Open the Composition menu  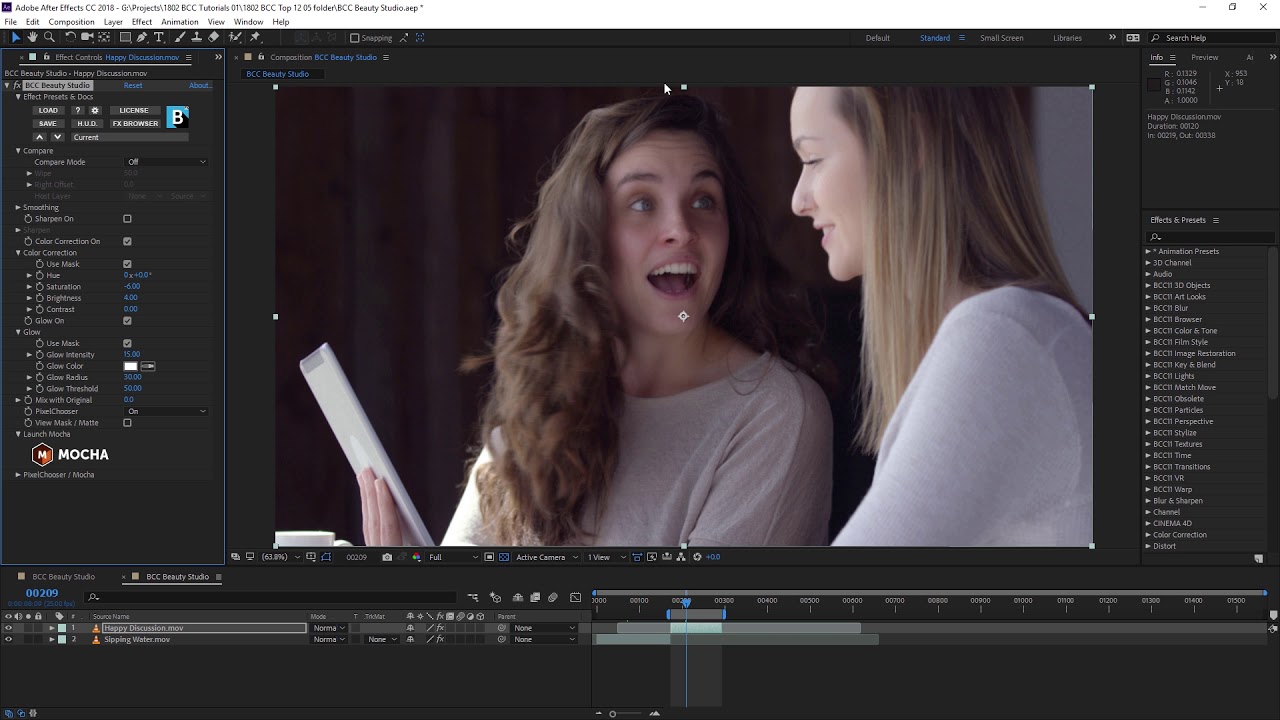pyautogui.click(x=72, y=22)
